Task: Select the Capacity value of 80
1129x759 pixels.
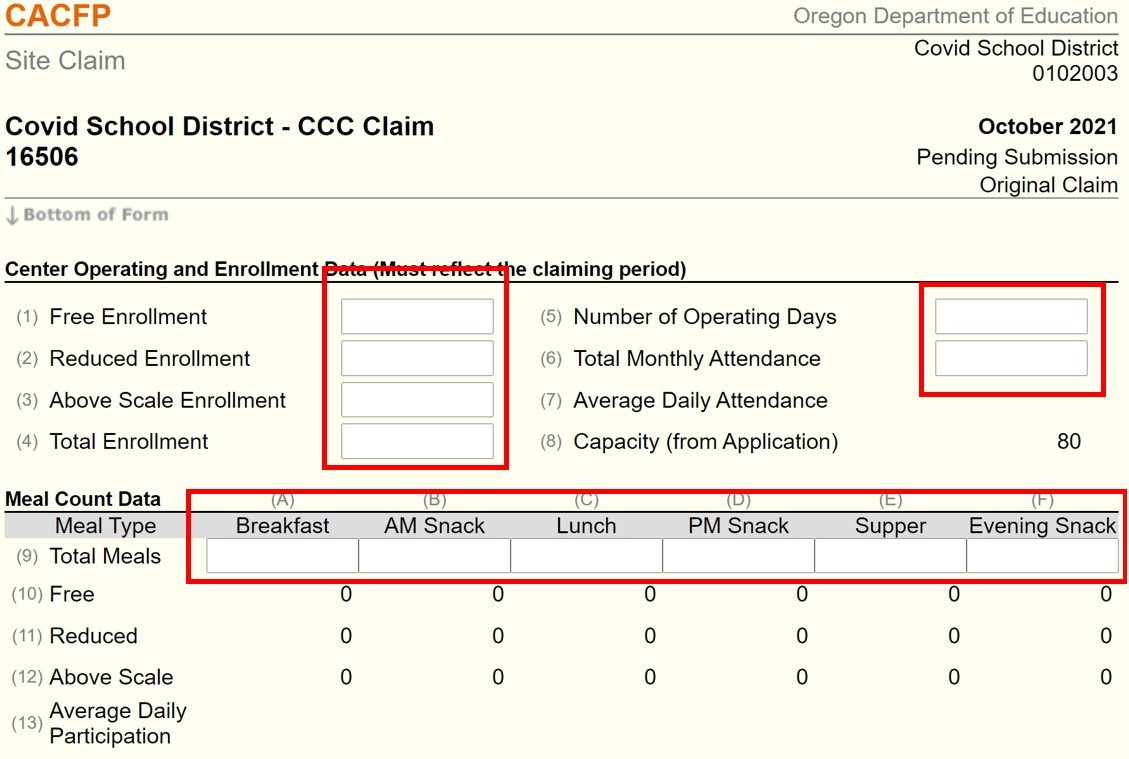Action: click(x=1067, y=440)
